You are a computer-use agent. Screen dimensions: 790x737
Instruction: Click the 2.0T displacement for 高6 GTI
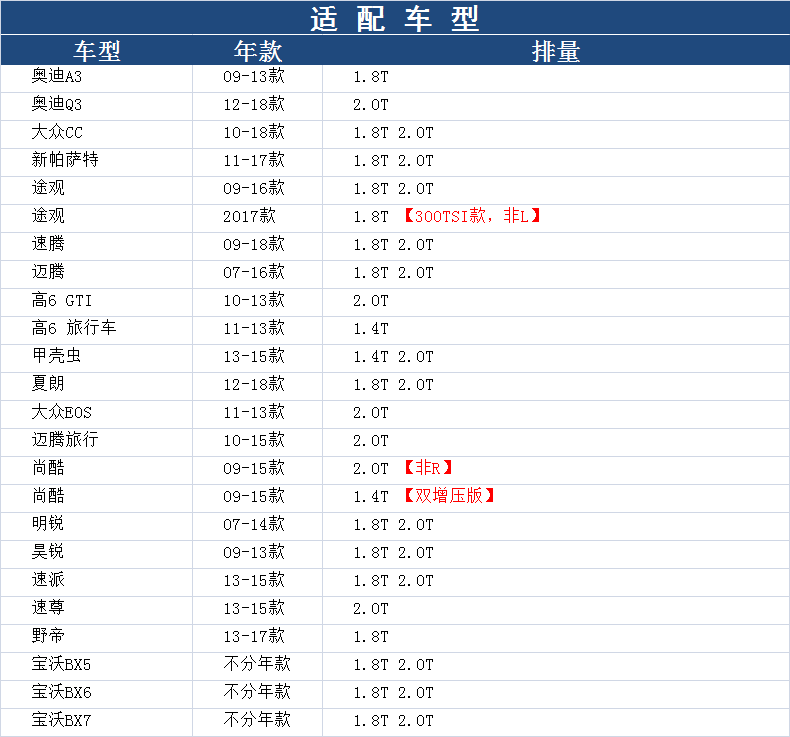tap(371, 300)
